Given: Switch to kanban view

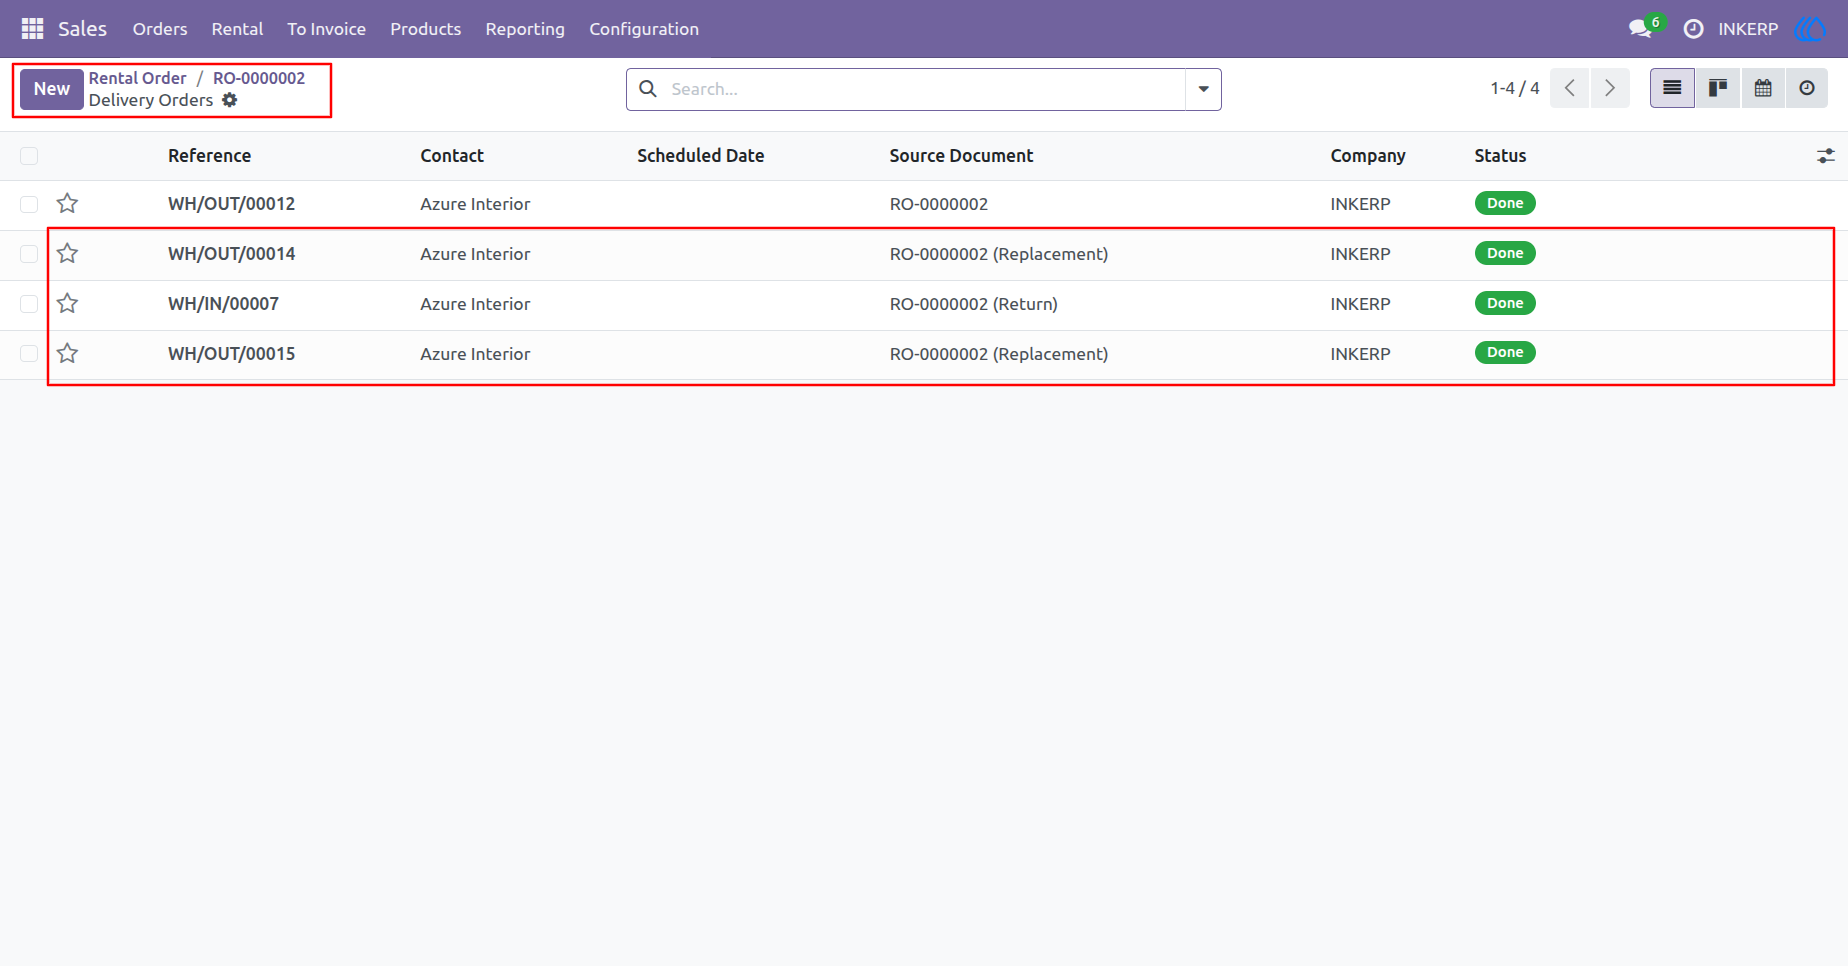Looking at the screenshot, I should tap(1718, 88).
